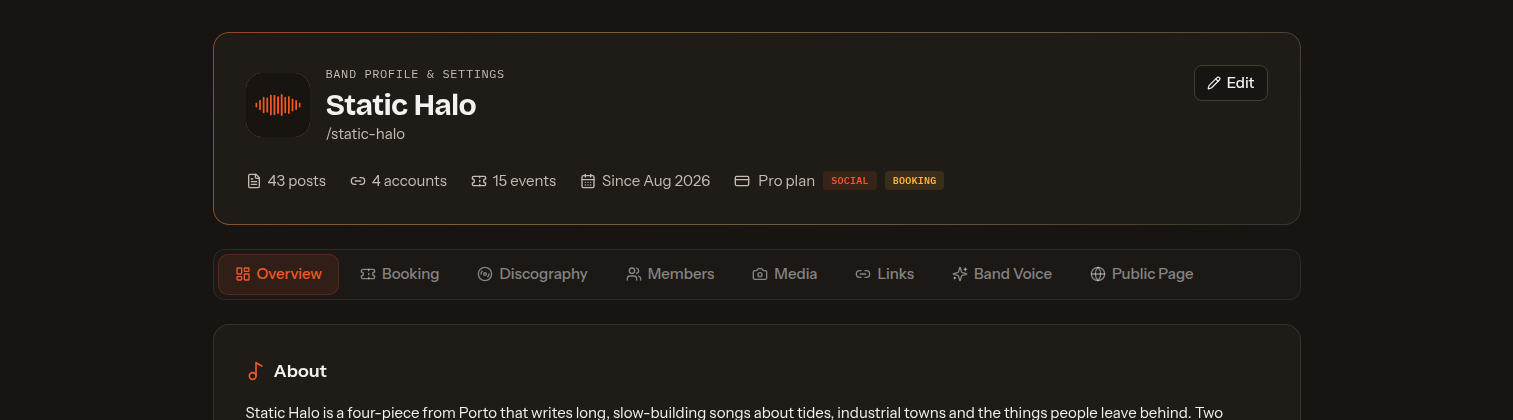
Task: Click the posts document icon
Action: [x=254, y=181]
